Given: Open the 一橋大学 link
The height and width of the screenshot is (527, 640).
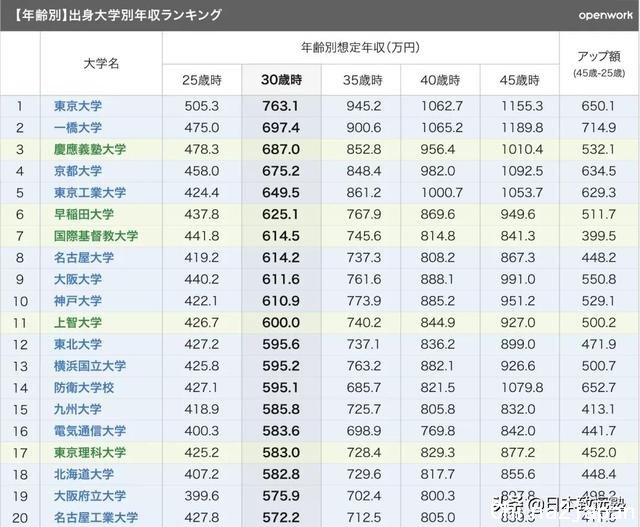Looking at the screenshot, I should click(78, 128).
